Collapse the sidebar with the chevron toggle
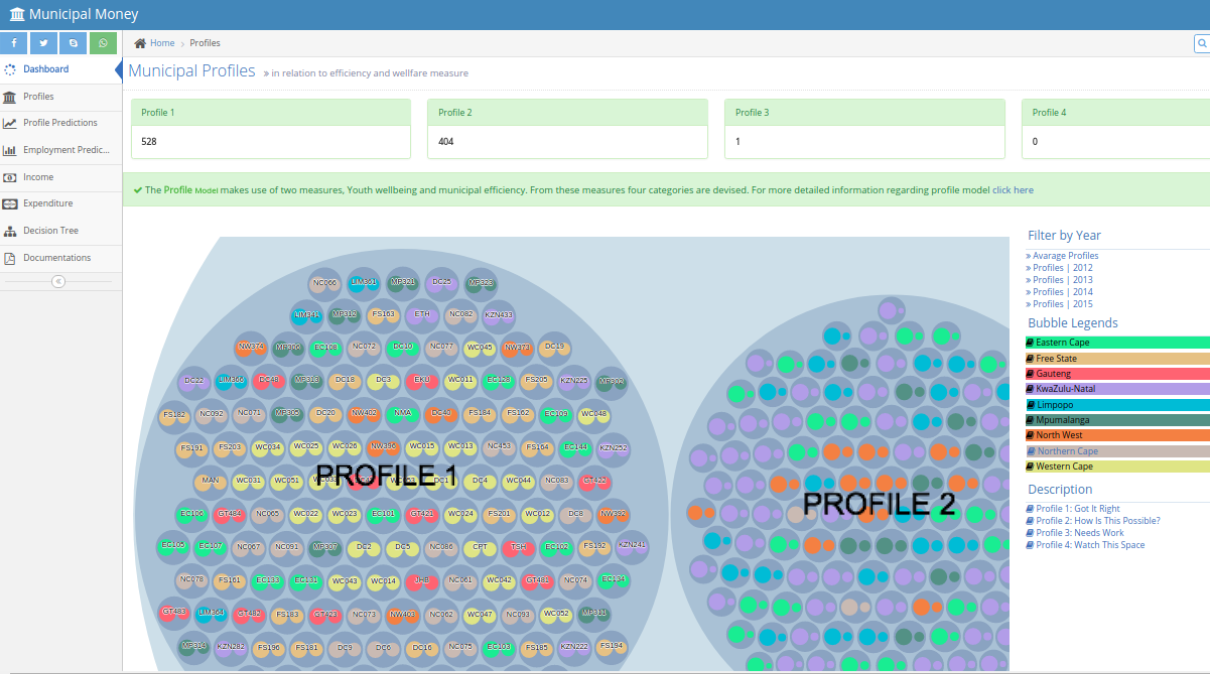The width and height of the screenshot is (1210, 674). pos(58,281)
